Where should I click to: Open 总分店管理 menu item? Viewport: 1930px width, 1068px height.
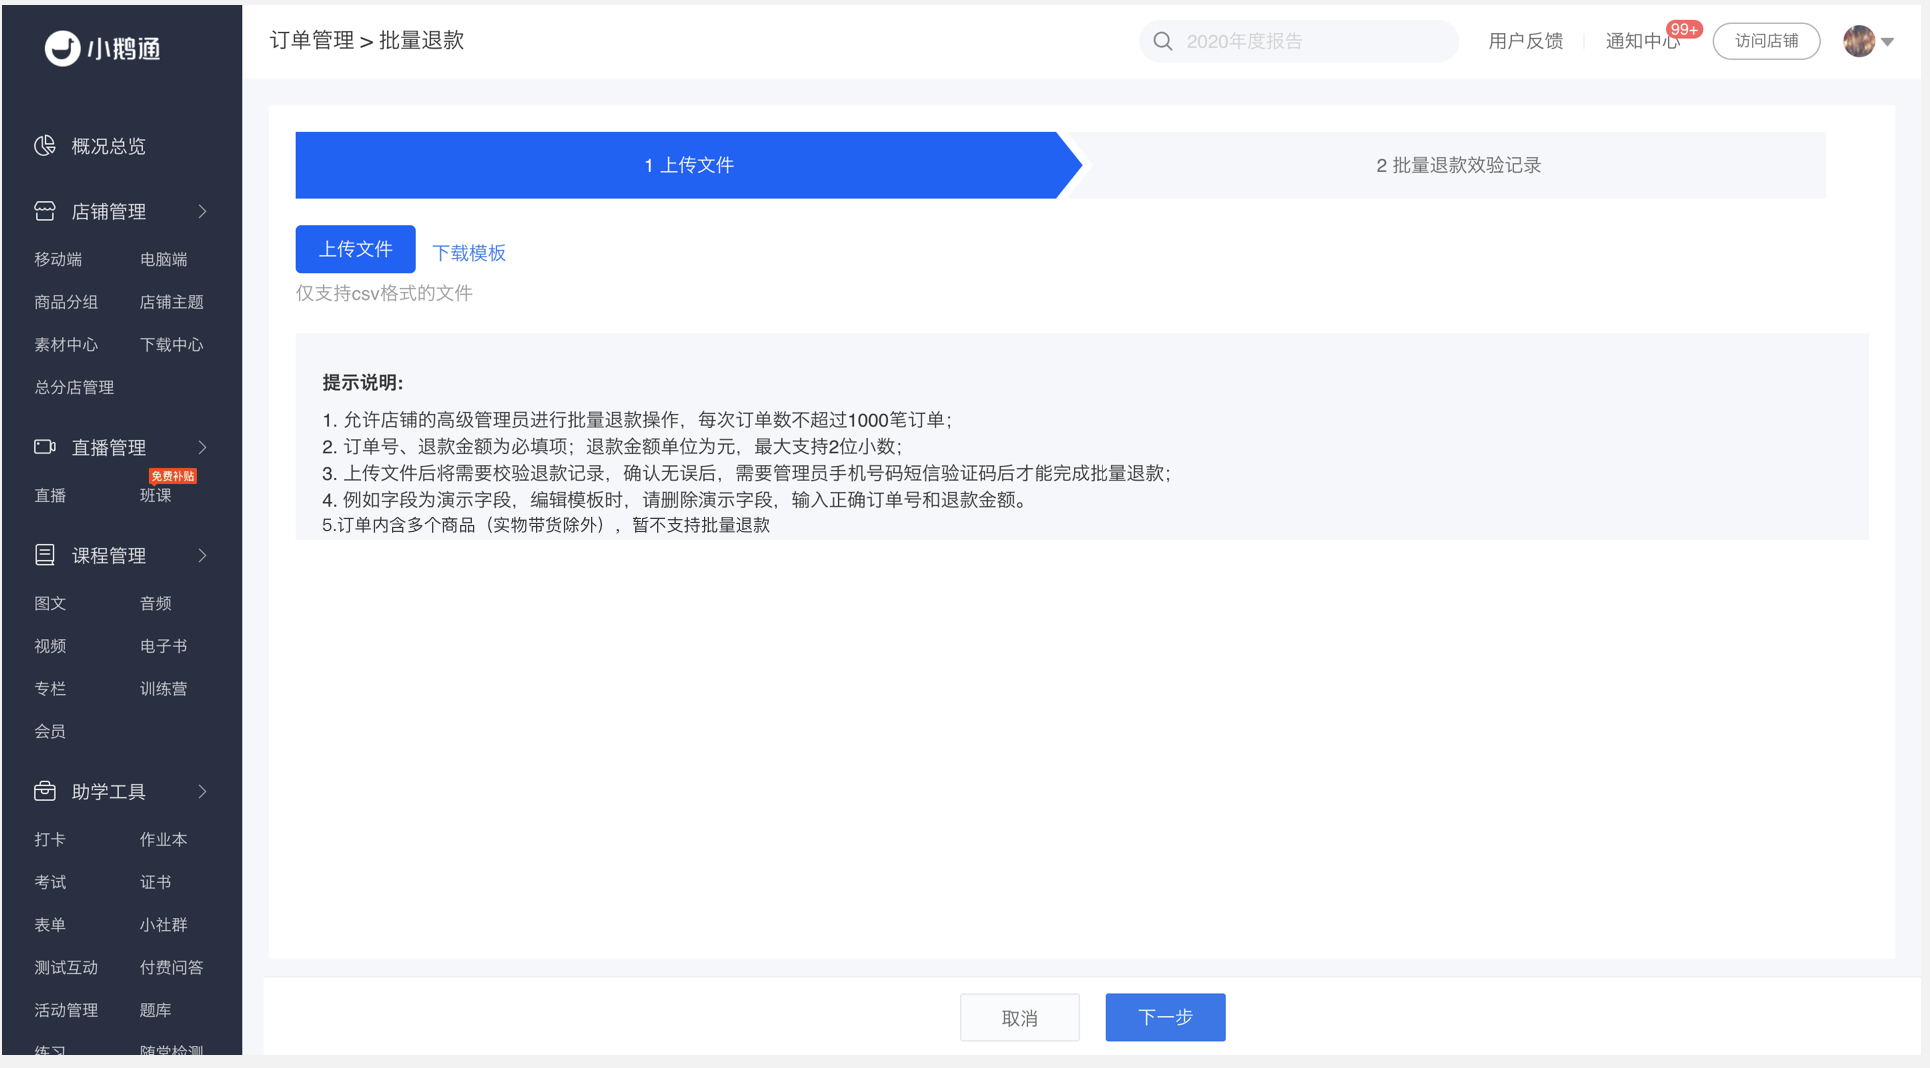click(x=74, y=388)
